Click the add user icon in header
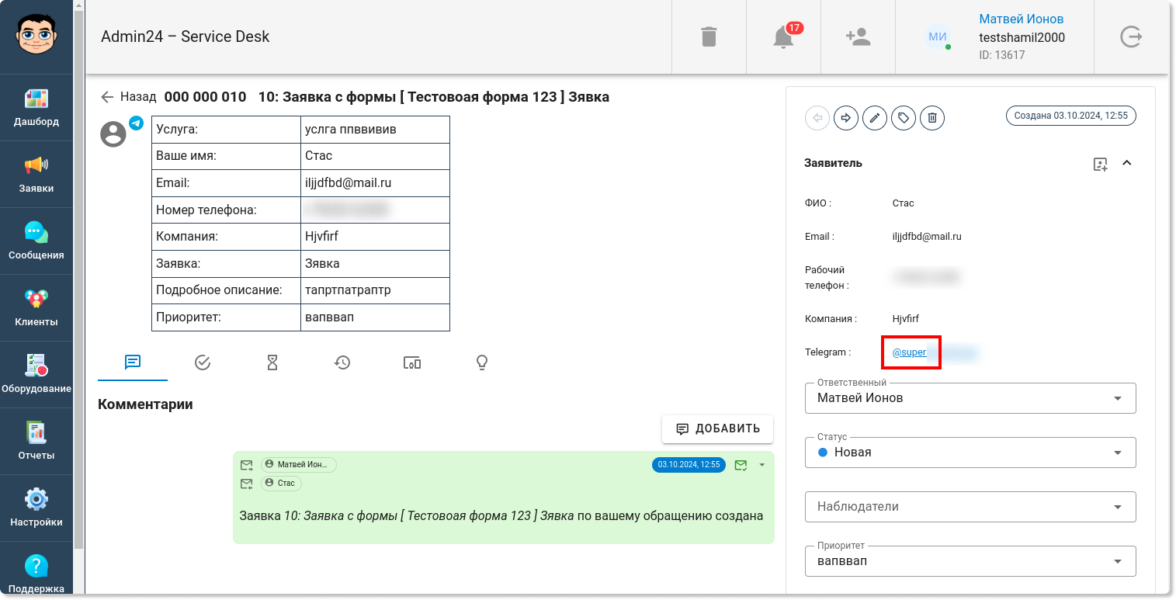Screen dimensions: 1176x600 (857, 37)
